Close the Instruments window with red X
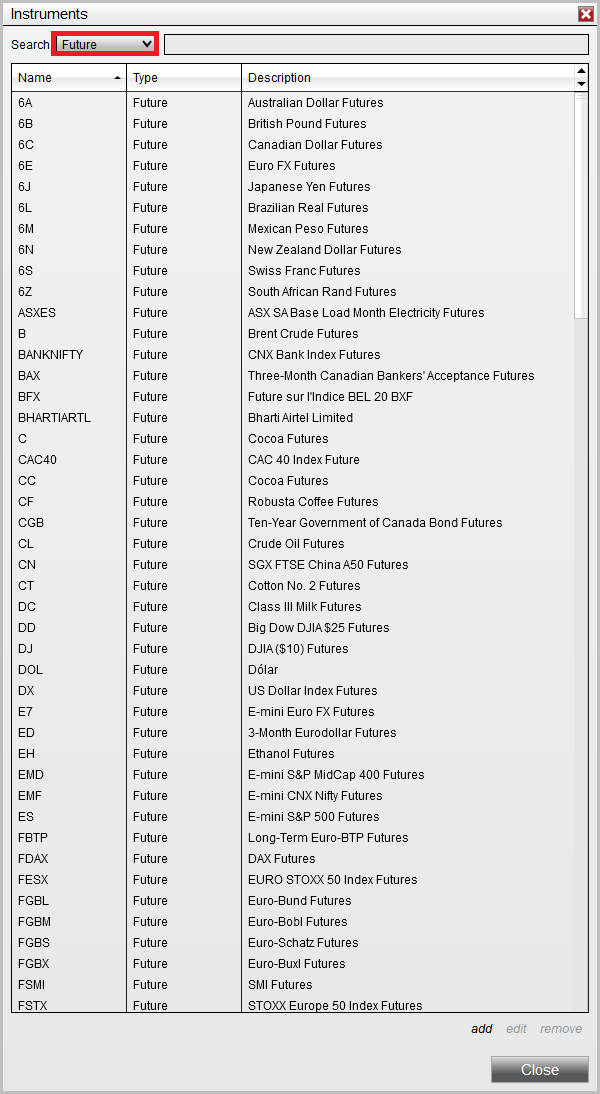The height and width of the screenshot is (1094, 600). click(586, 14)
